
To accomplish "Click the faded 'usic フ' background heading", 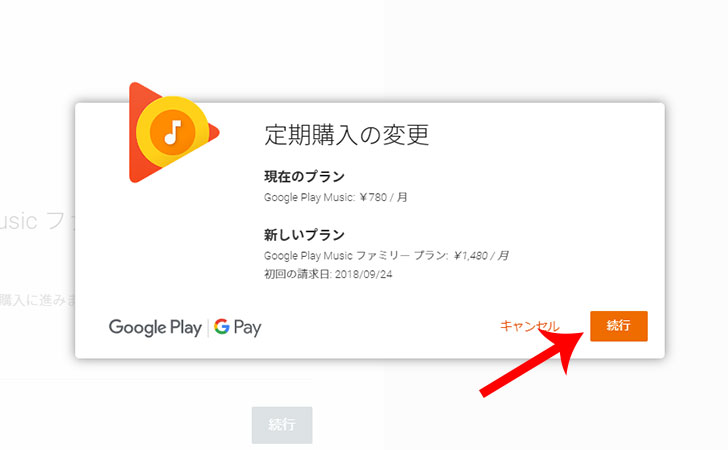I will [x=37, y=221].
